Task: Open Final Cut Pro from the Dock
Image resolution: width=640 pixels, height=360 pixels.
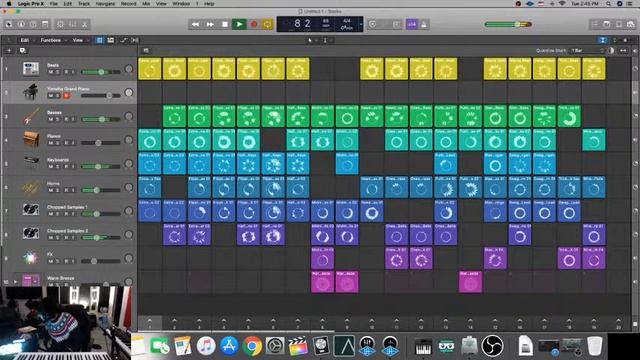Action: coord(298,346)
